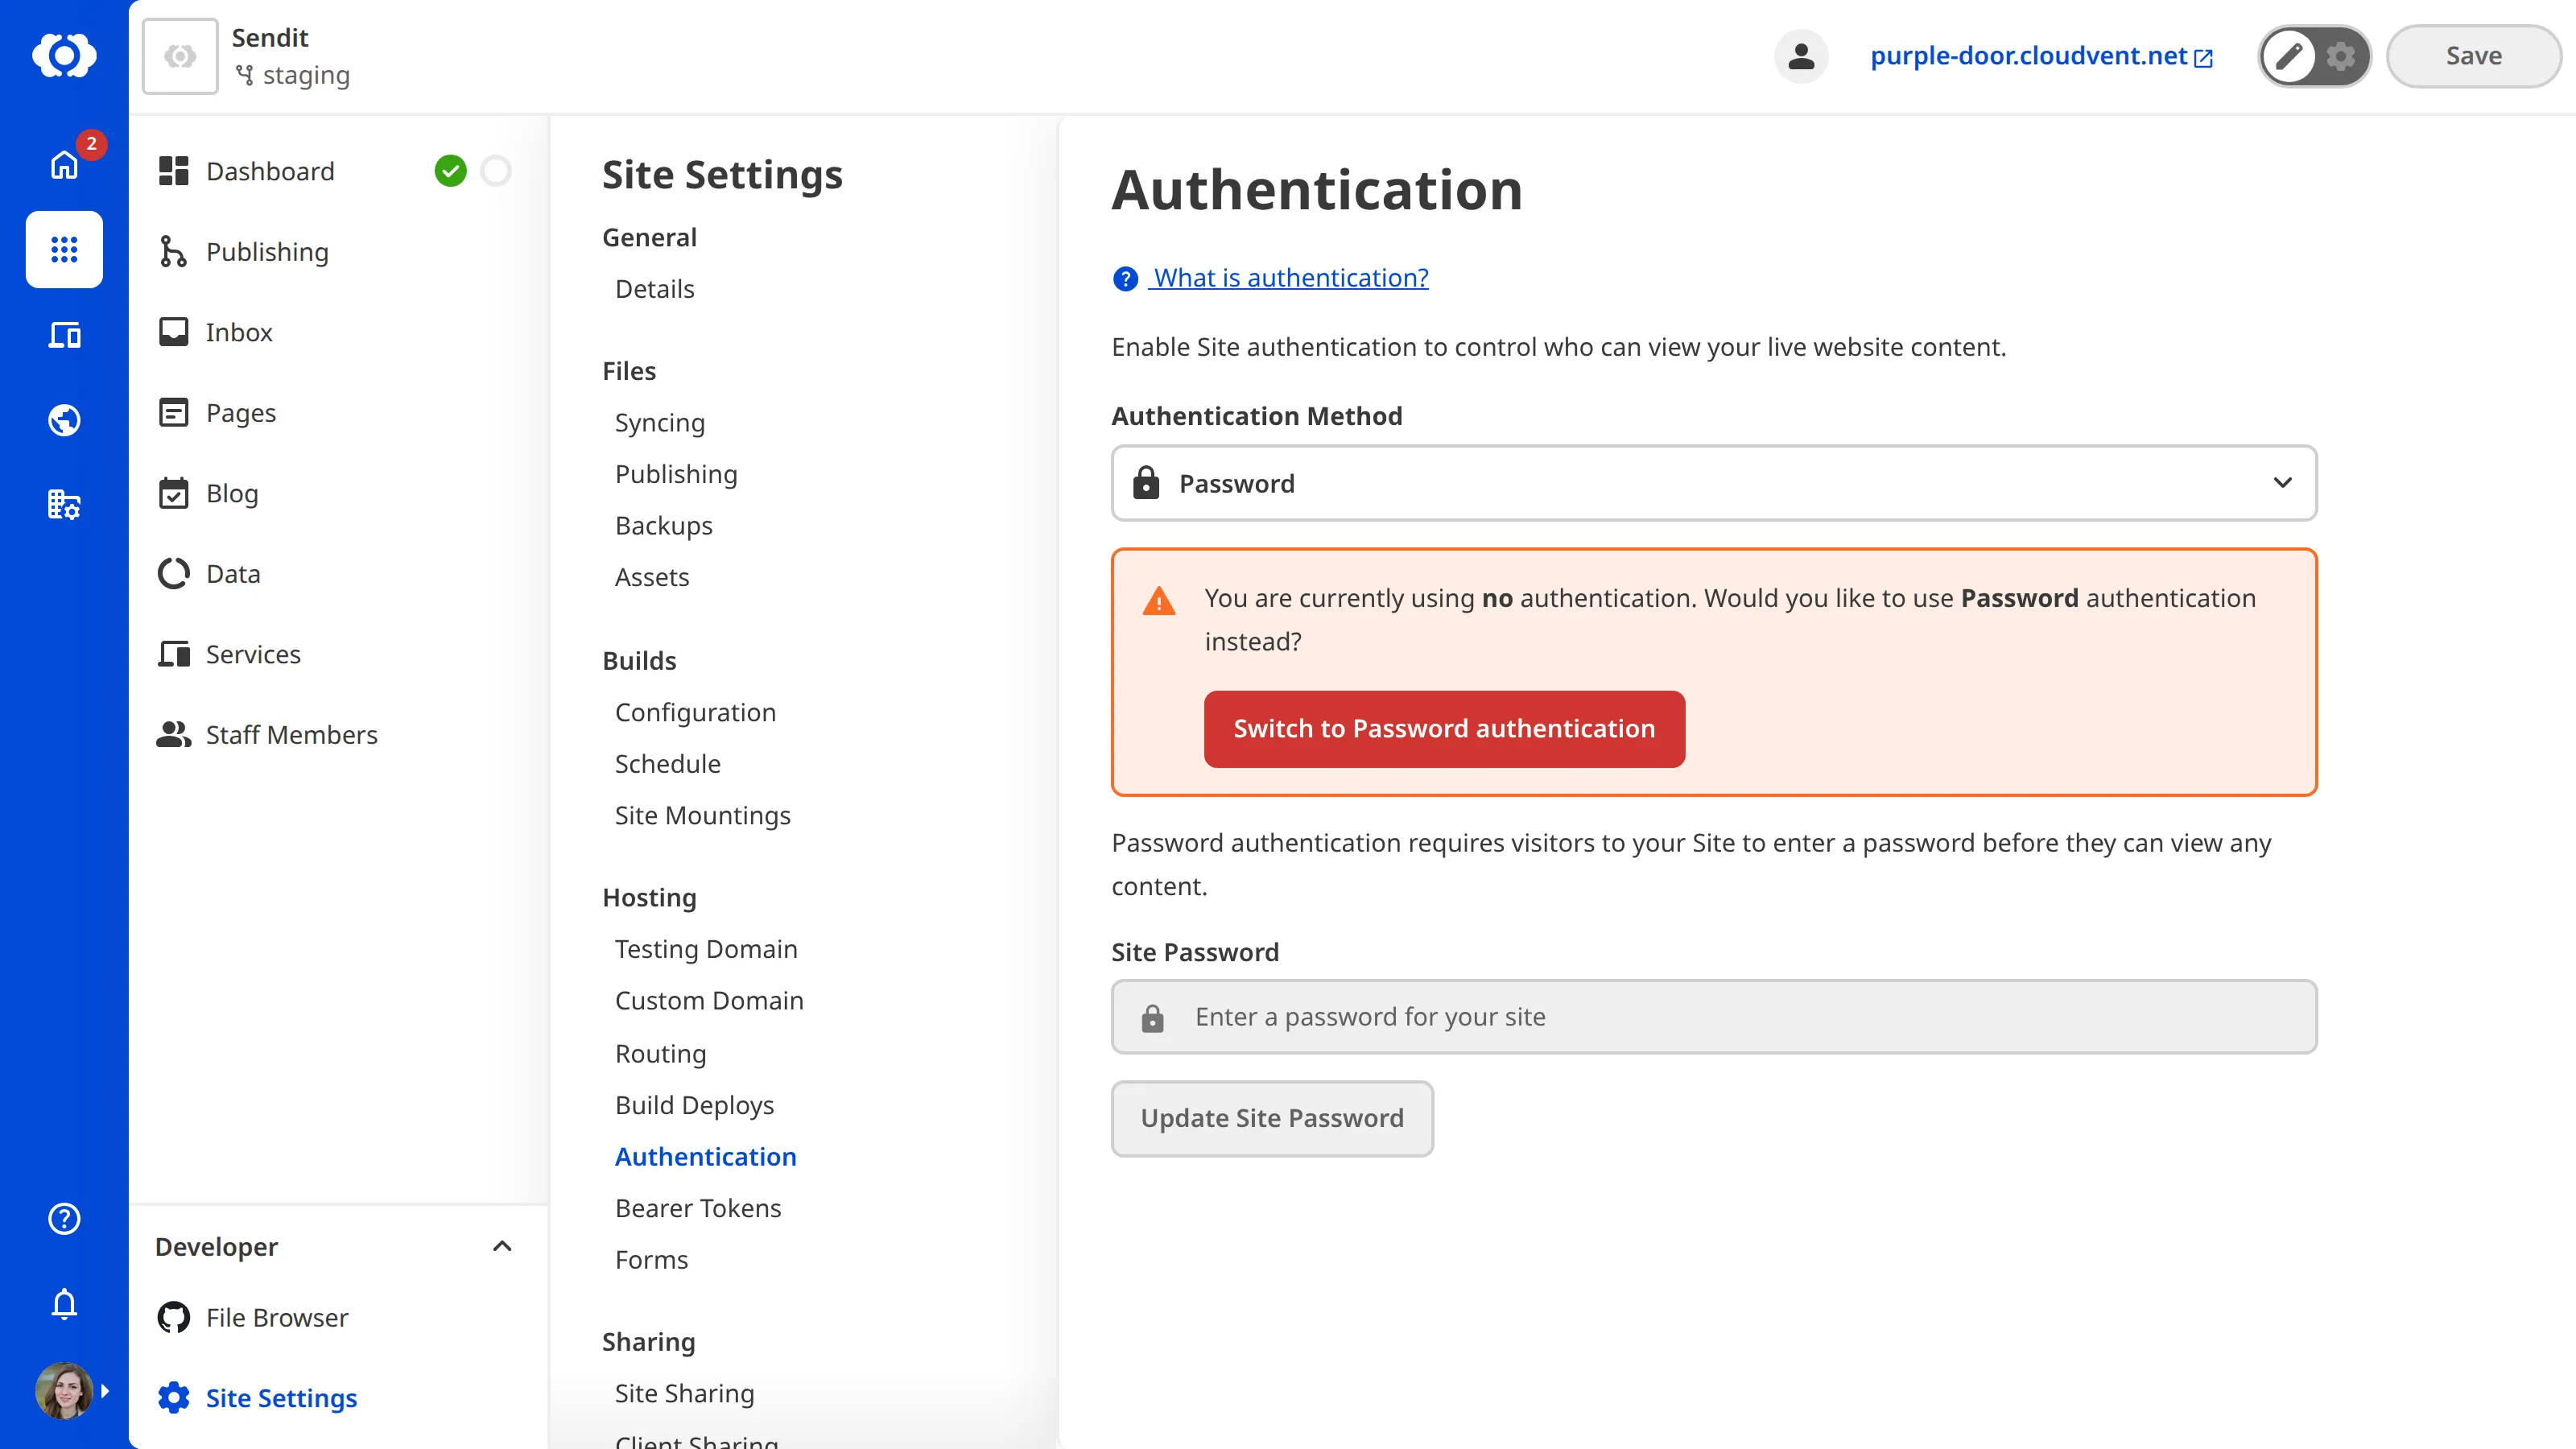Open Site Mountings settings
This screenshot has height=1449, width=2576.
coord(702,815)
